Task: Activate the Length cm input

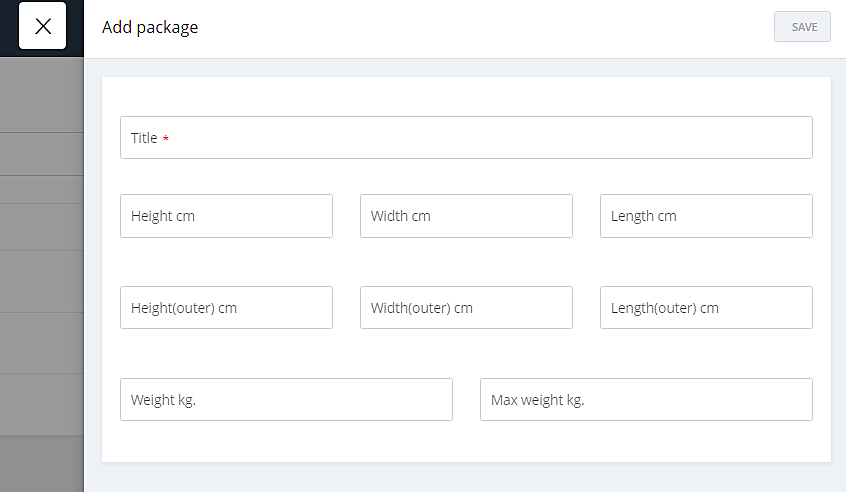Action: (x=706, y=216)
